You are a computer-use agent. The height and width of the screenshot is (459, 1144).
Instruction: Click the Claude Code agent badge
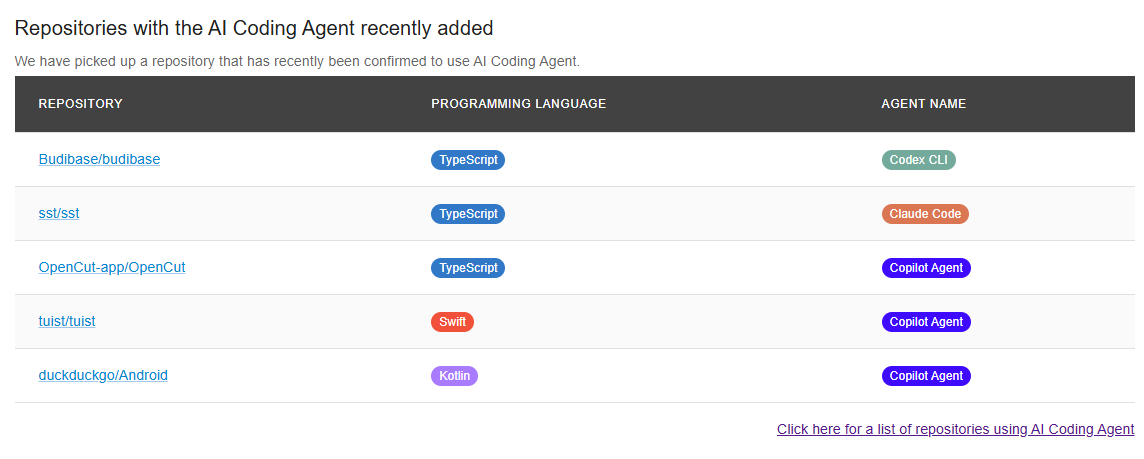pos(925,214)
